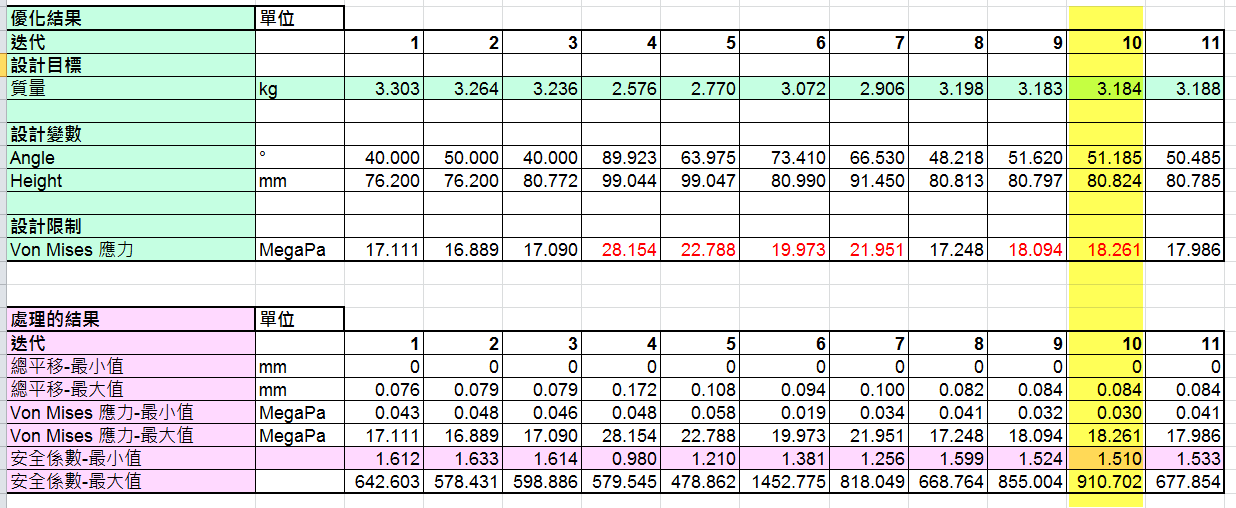This screenshot has width=1236, height=508.
Task: Click red stress value 18.094
Action: pos(1027,249)
